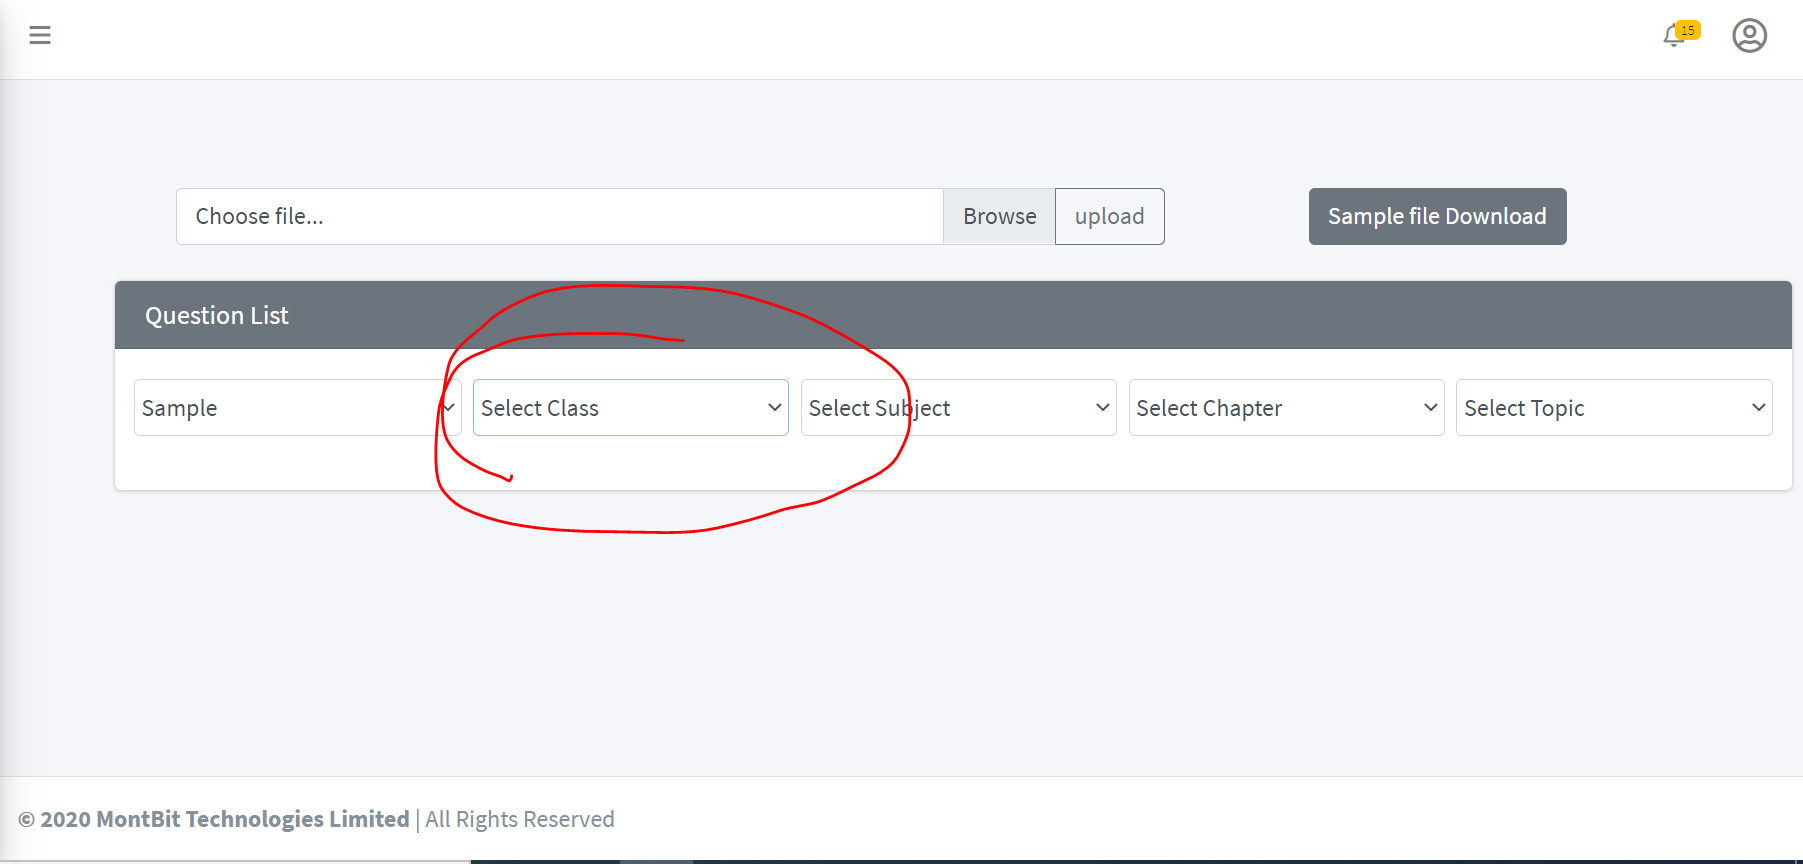Open the hamburger sidebar menu

pos(40,35)
